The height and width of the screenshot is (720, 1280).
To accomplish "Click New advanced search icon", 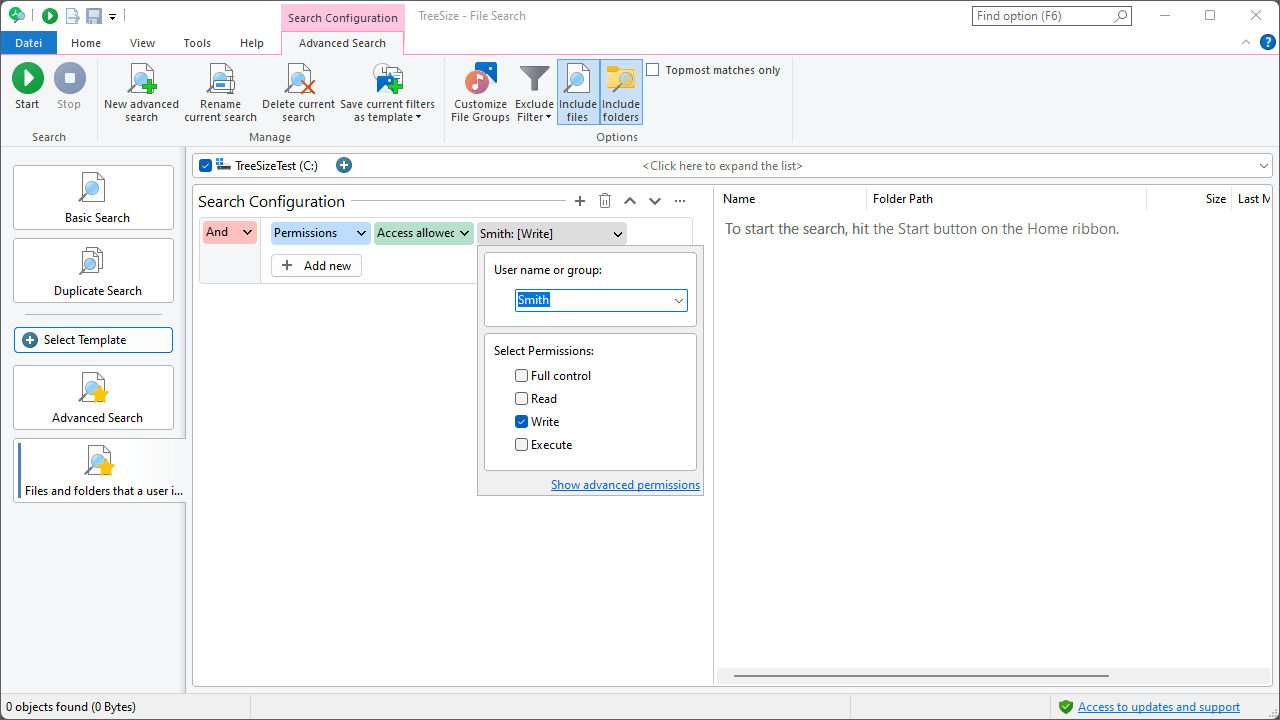I will [141, 79].
